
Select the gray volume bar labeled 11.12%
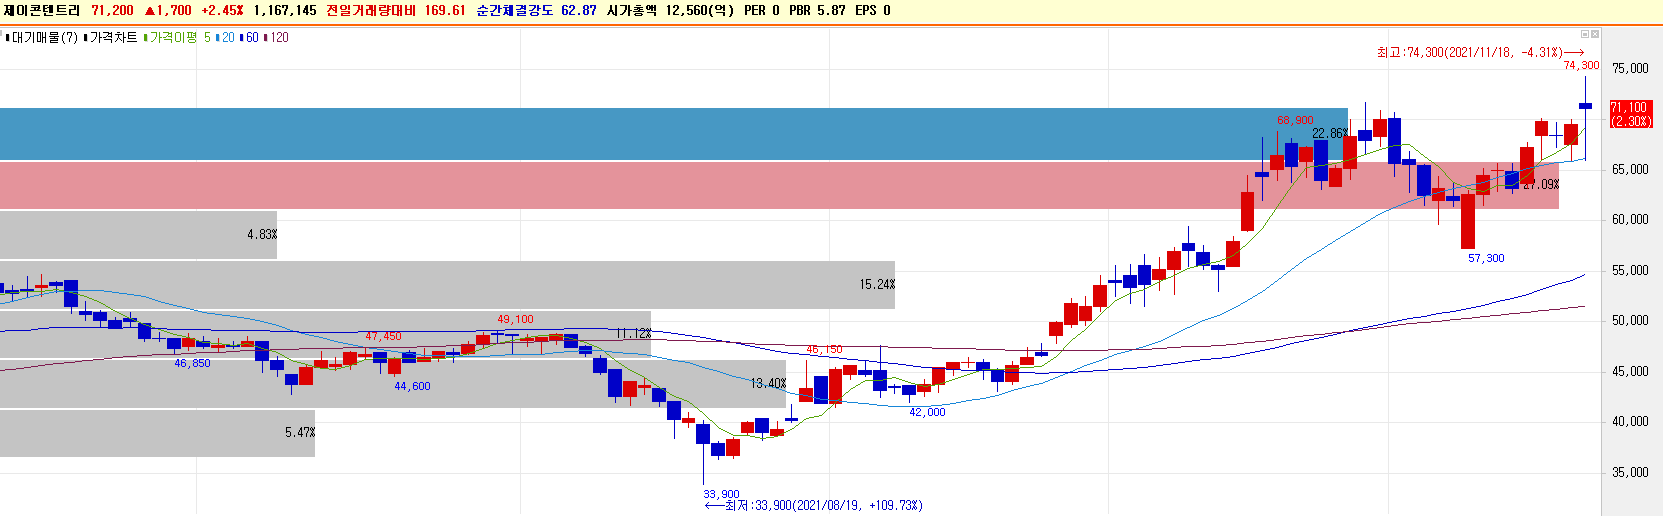(x=325, y=334)
